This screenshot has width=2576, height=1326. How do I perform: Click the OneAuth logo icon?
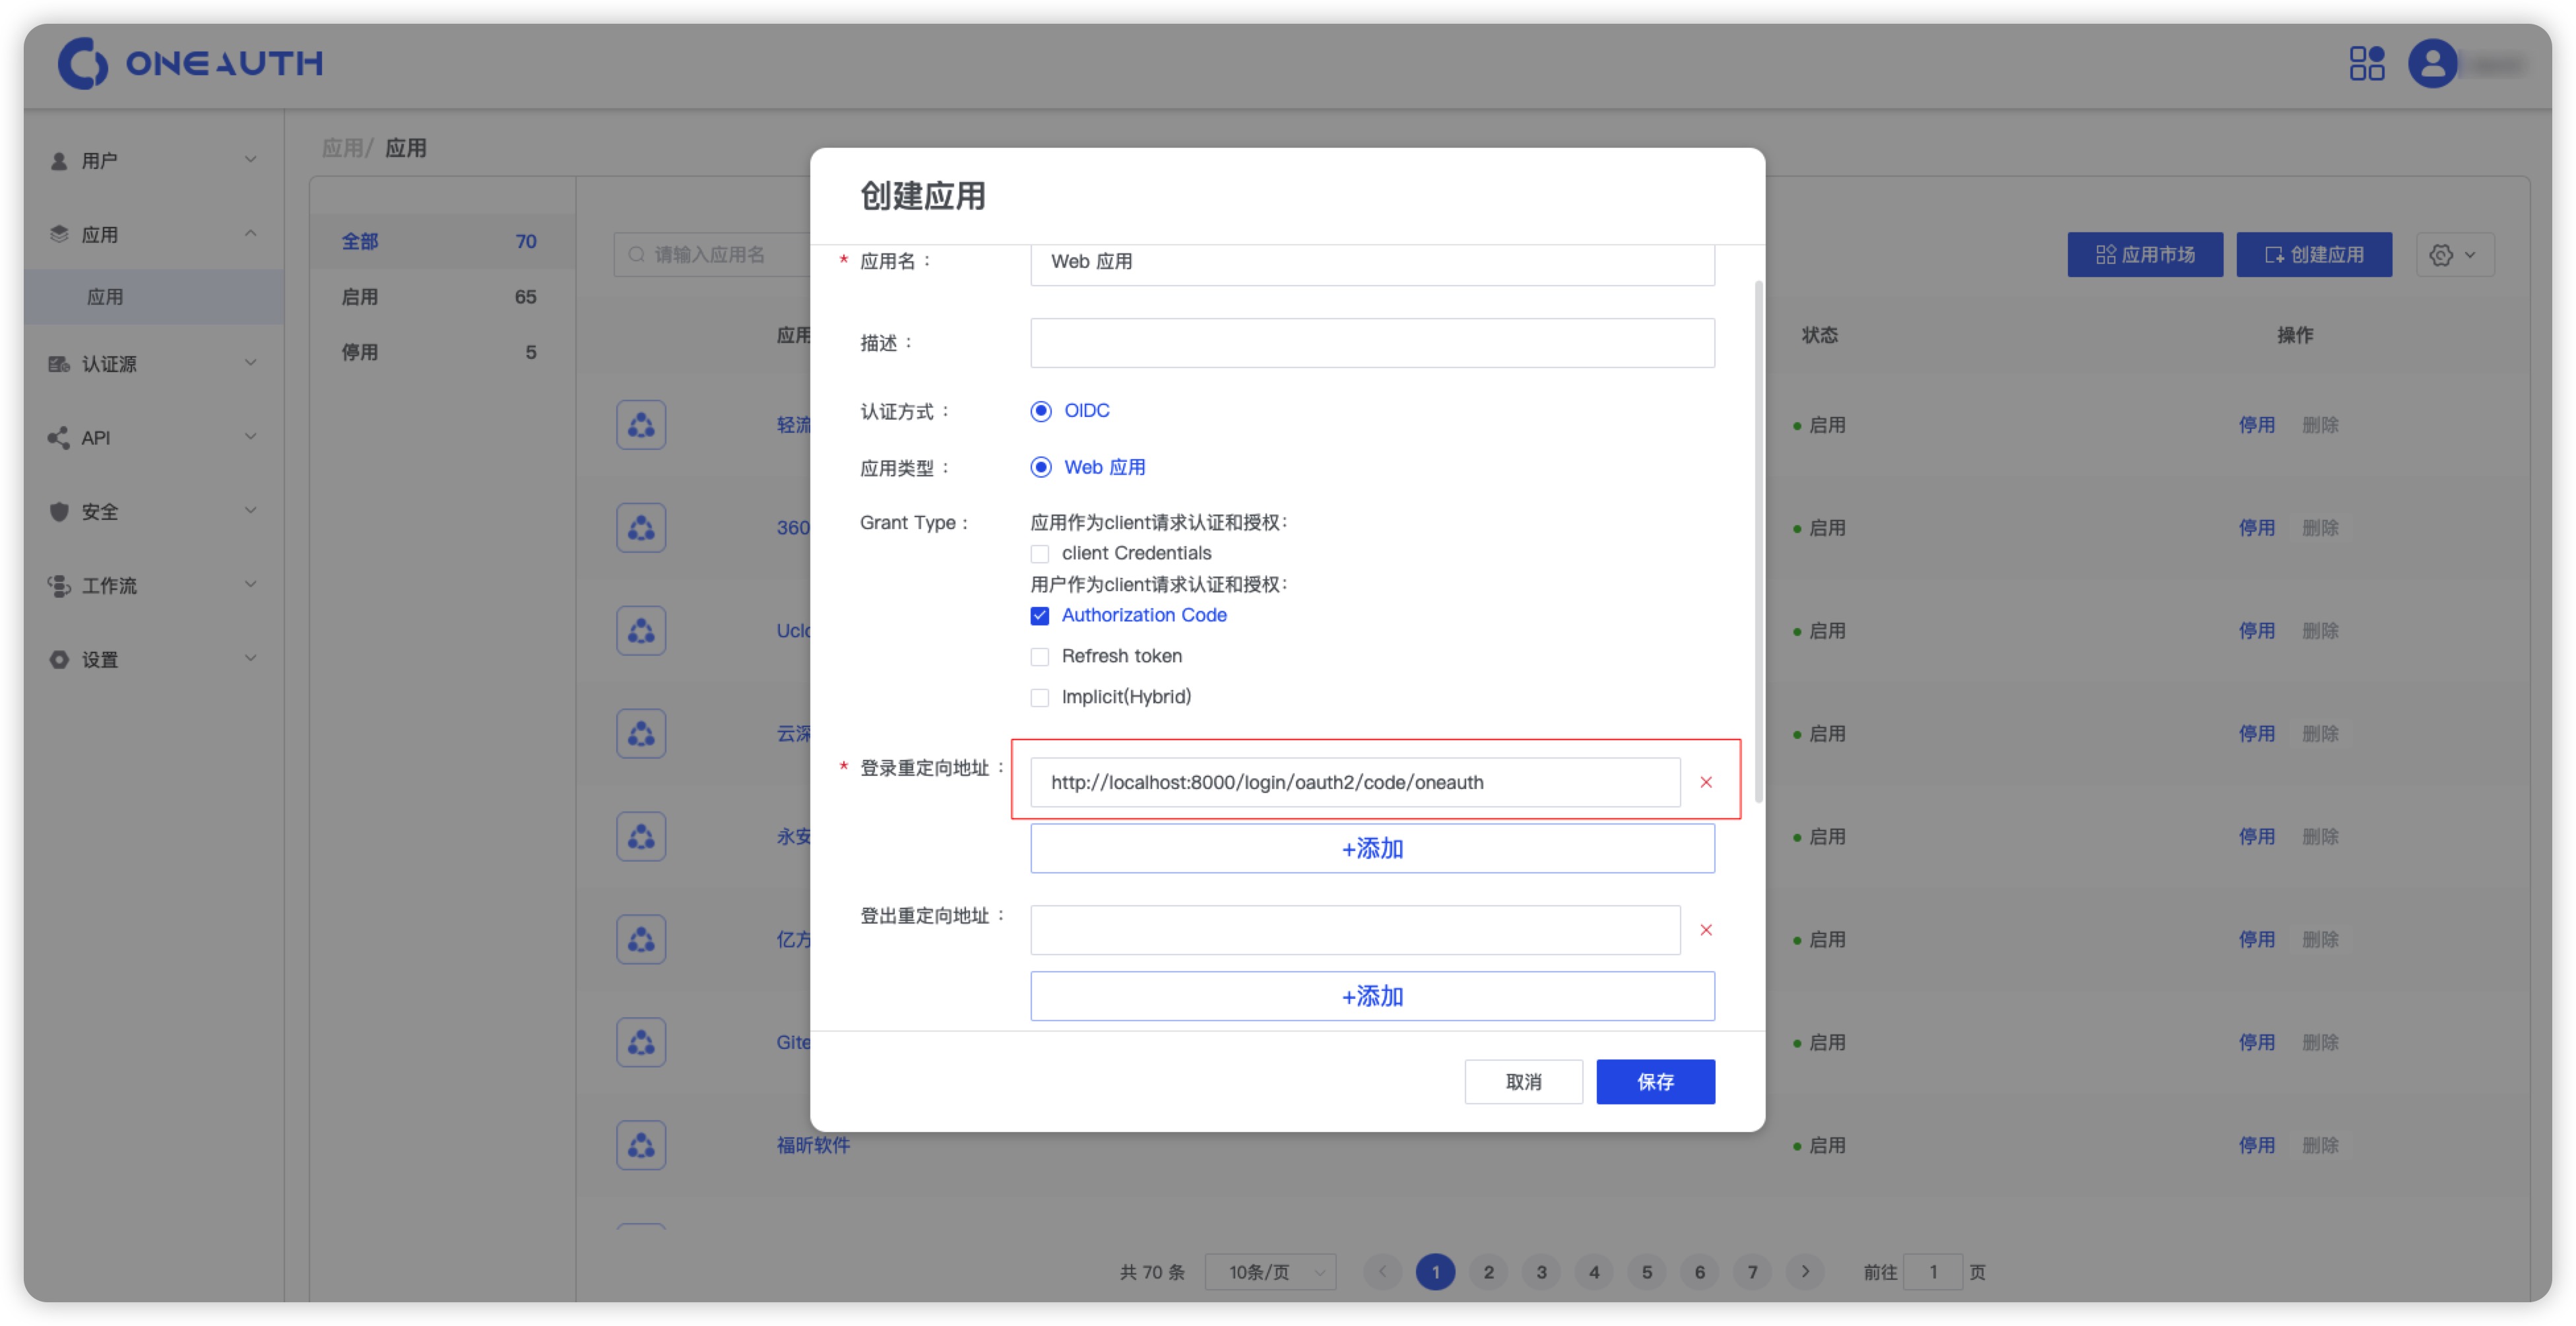pyautogui.click(x=83, y=63)
